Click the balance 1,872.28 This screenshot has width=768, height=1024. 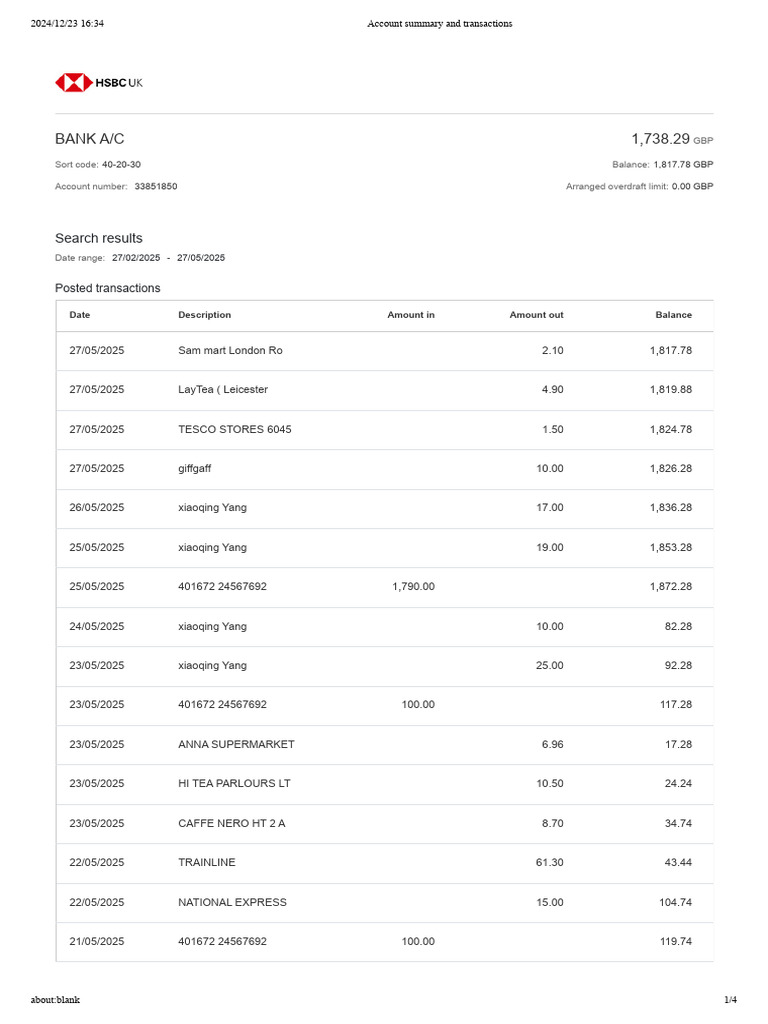tap(671, 587)
